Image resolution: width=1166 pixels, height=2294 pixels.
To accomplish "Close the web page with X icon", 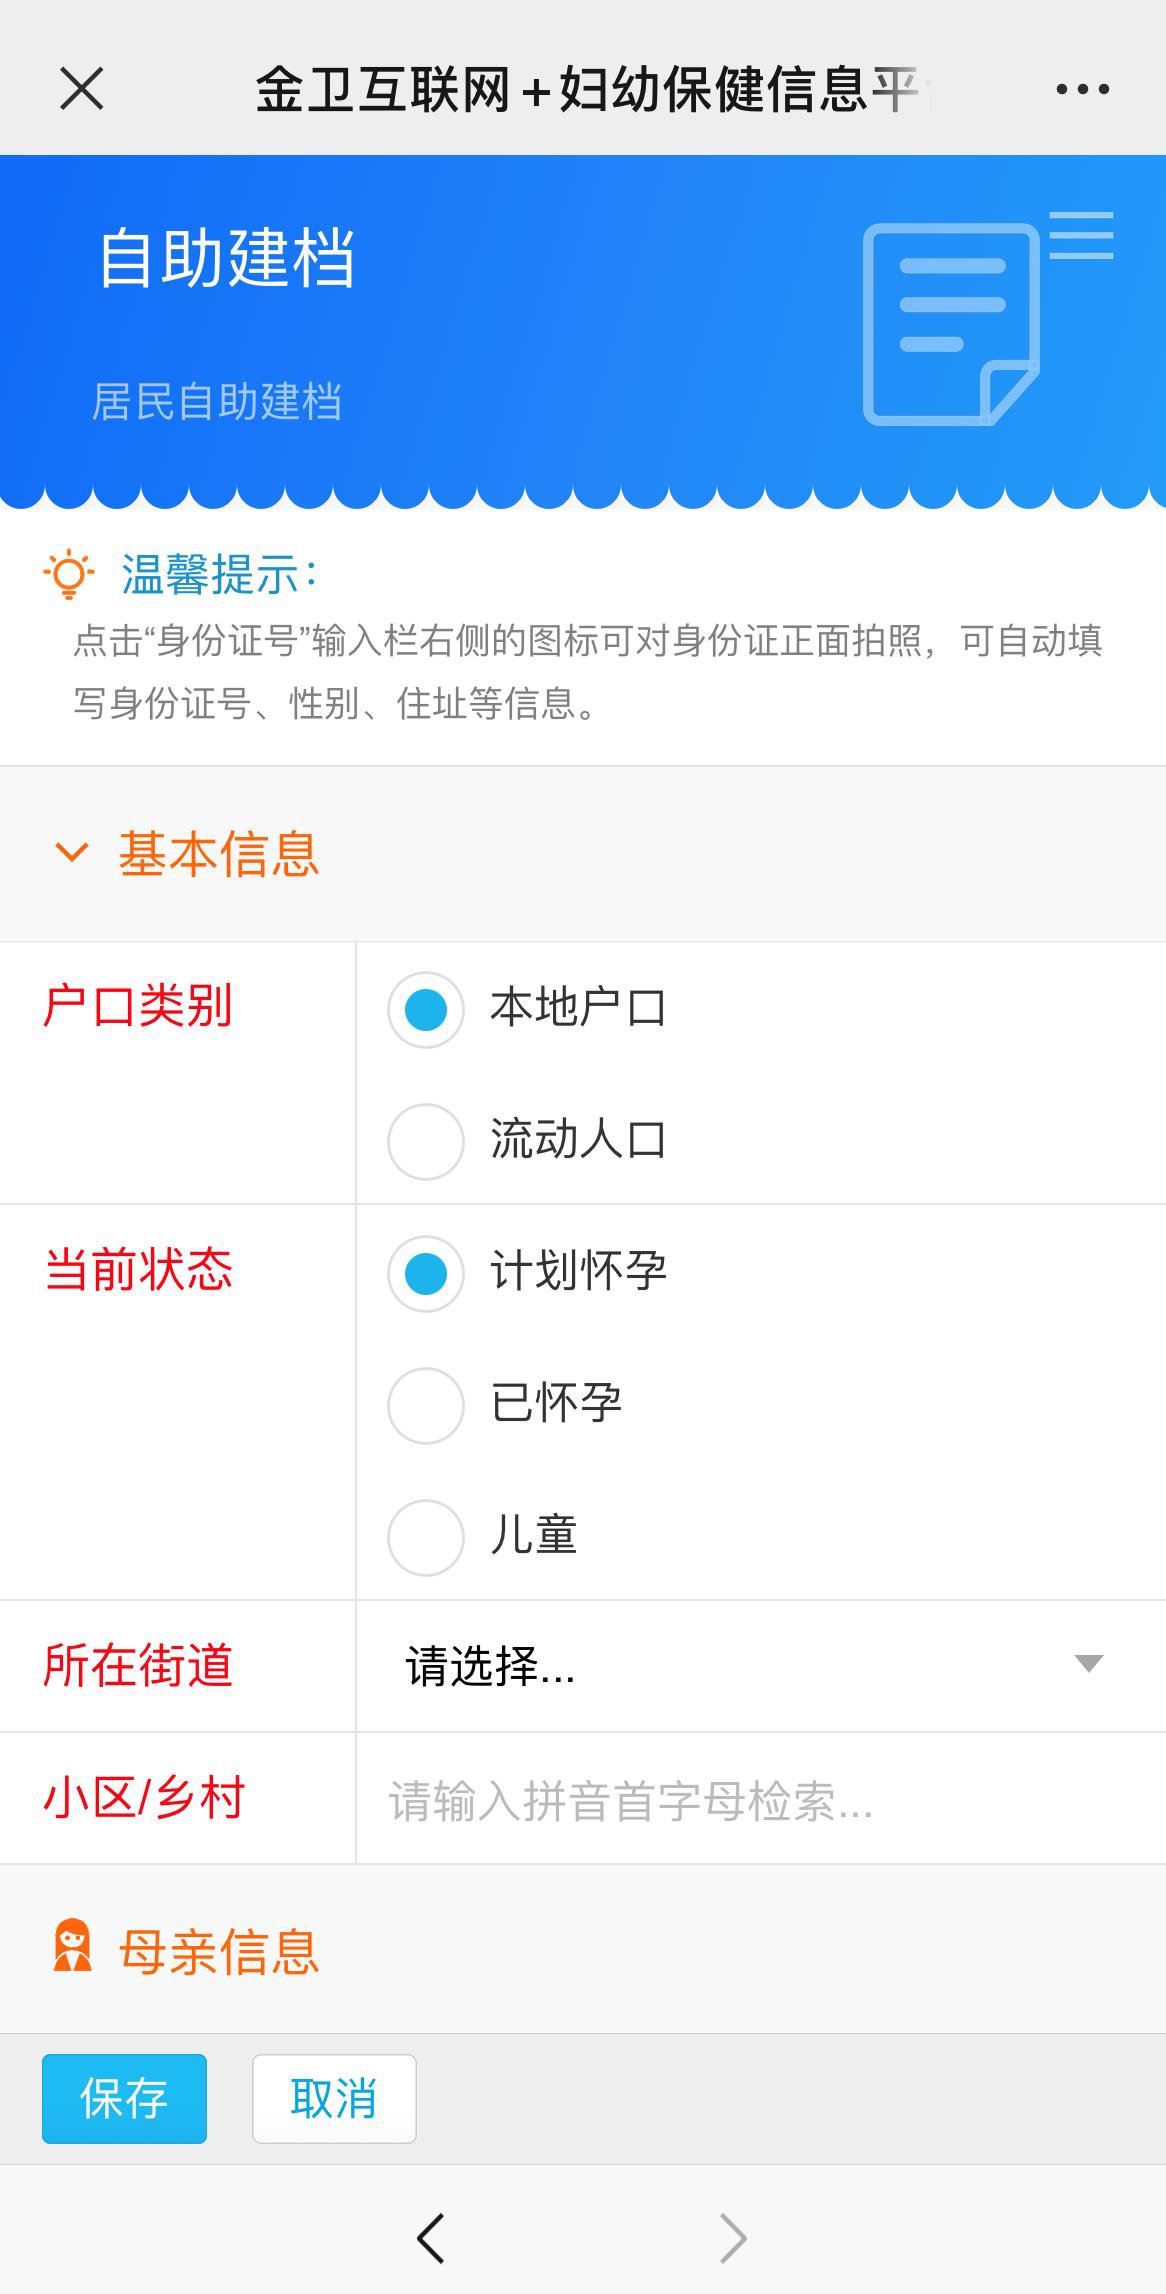I will point(81,89).
